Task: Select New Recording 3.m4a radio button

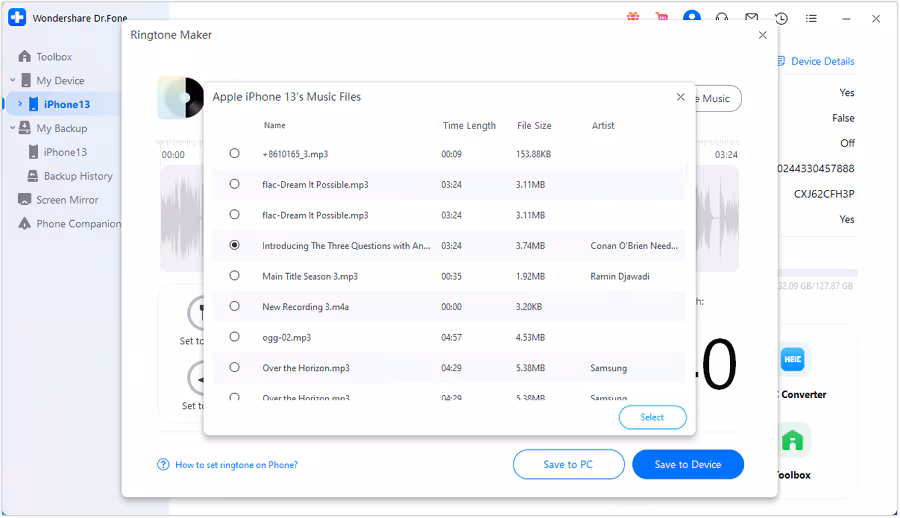Action: coord(234,306)
